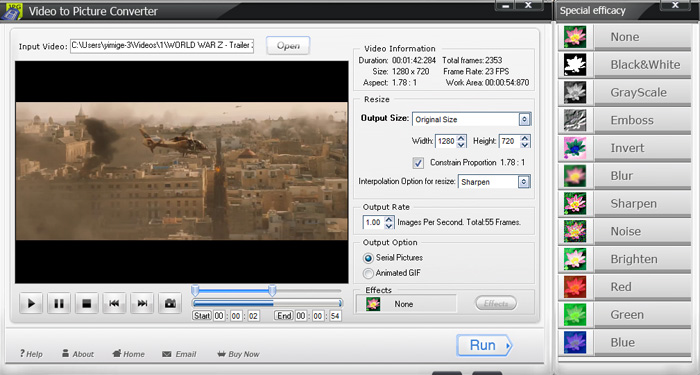
Task: Increase Output Rate with up arrow
Action: (389, 219)
